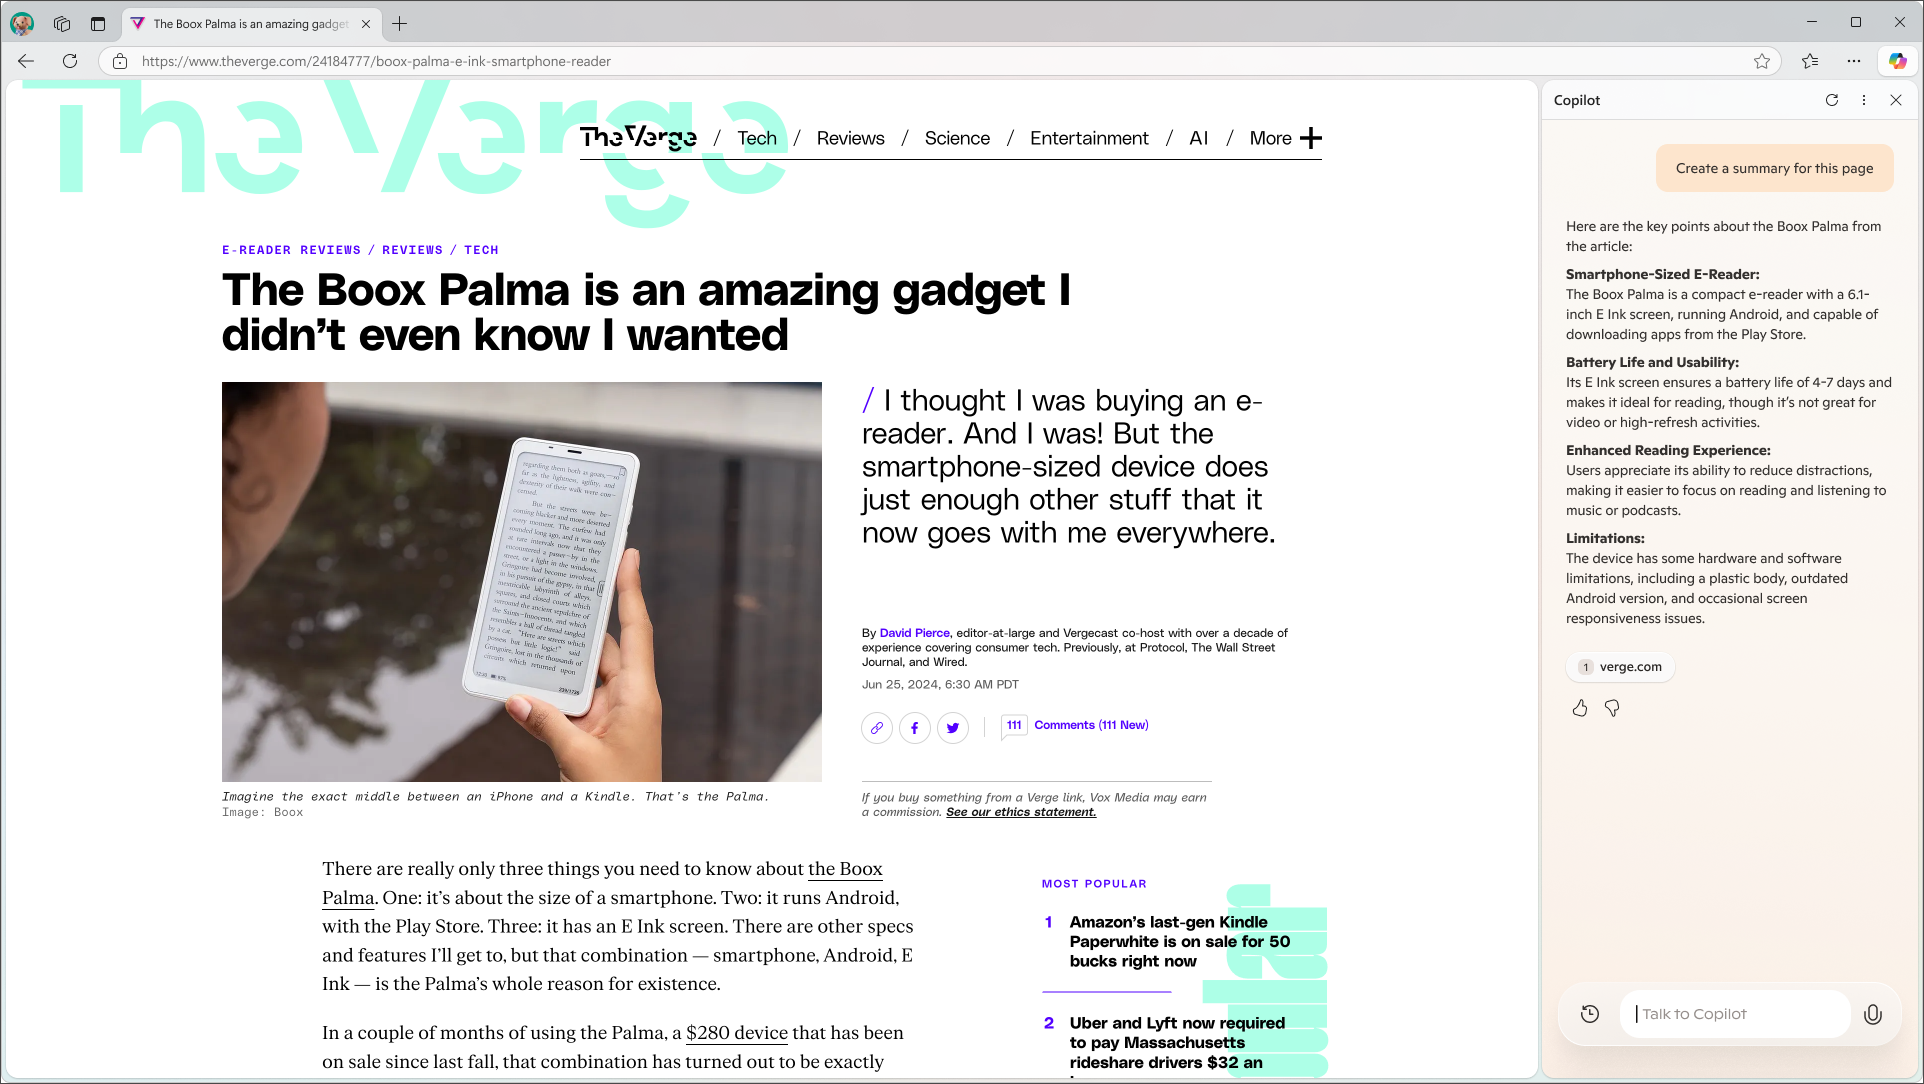Click the thumbs up icon in Copilot
This screenshot has width=1924, height=1084.
point(1580,707)
